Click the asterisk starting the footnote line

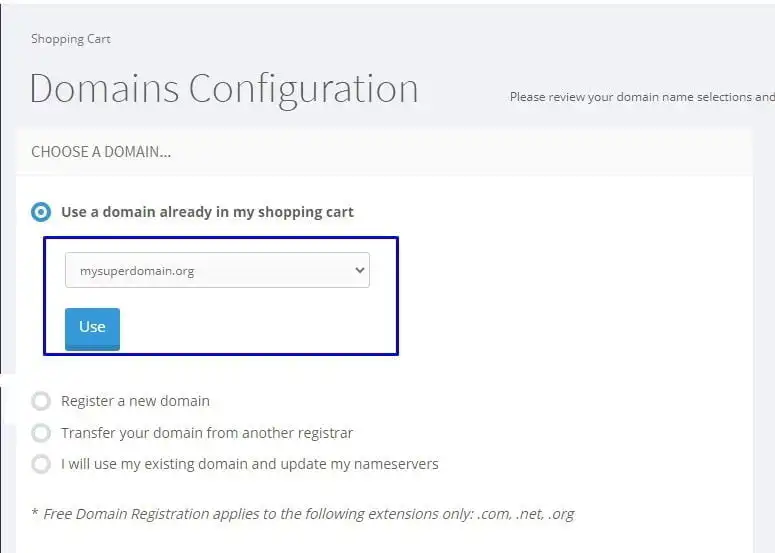[x=34, y=513]
